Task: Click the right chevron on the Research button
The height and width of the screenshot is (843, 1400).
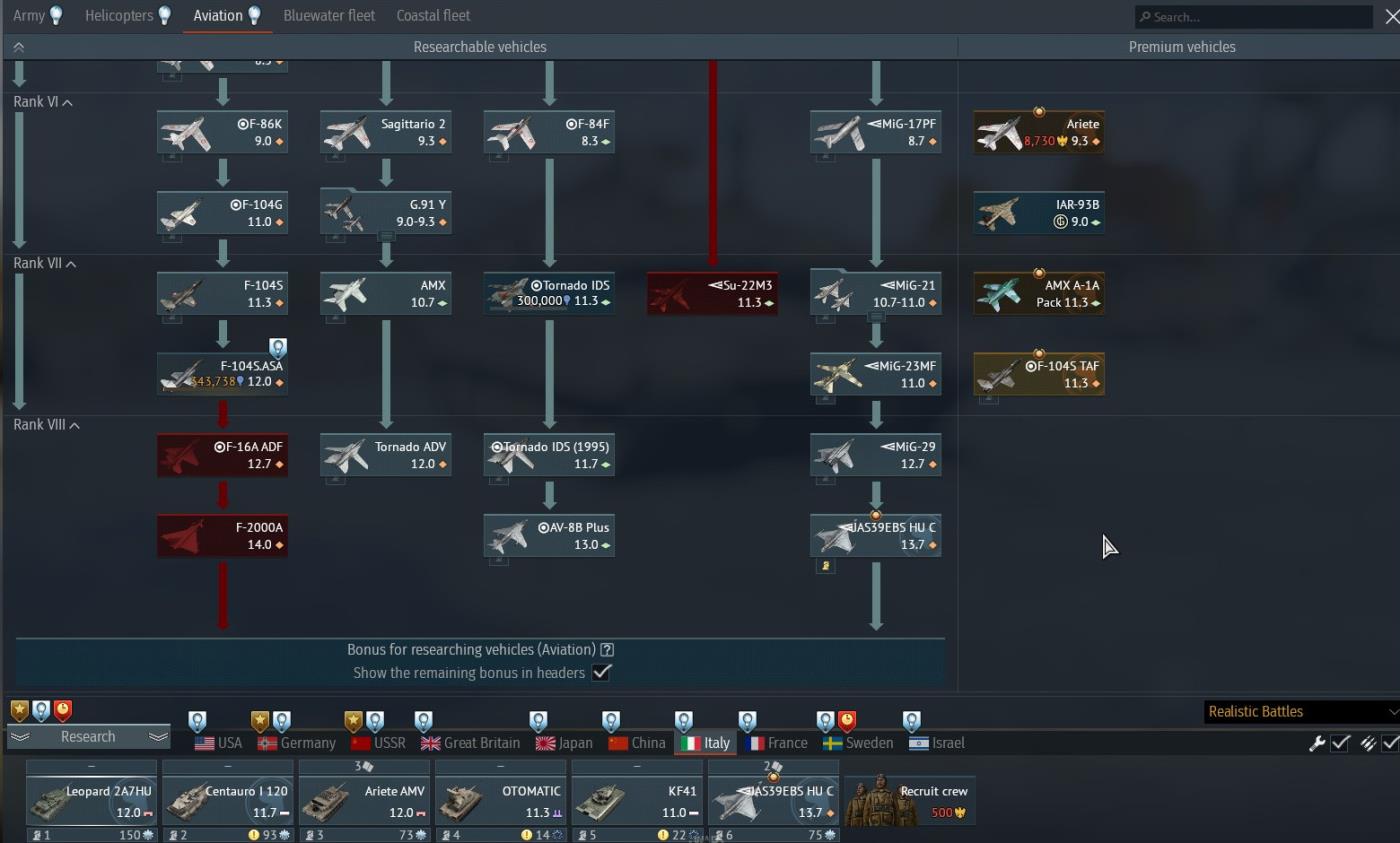Action: point(157,737)
